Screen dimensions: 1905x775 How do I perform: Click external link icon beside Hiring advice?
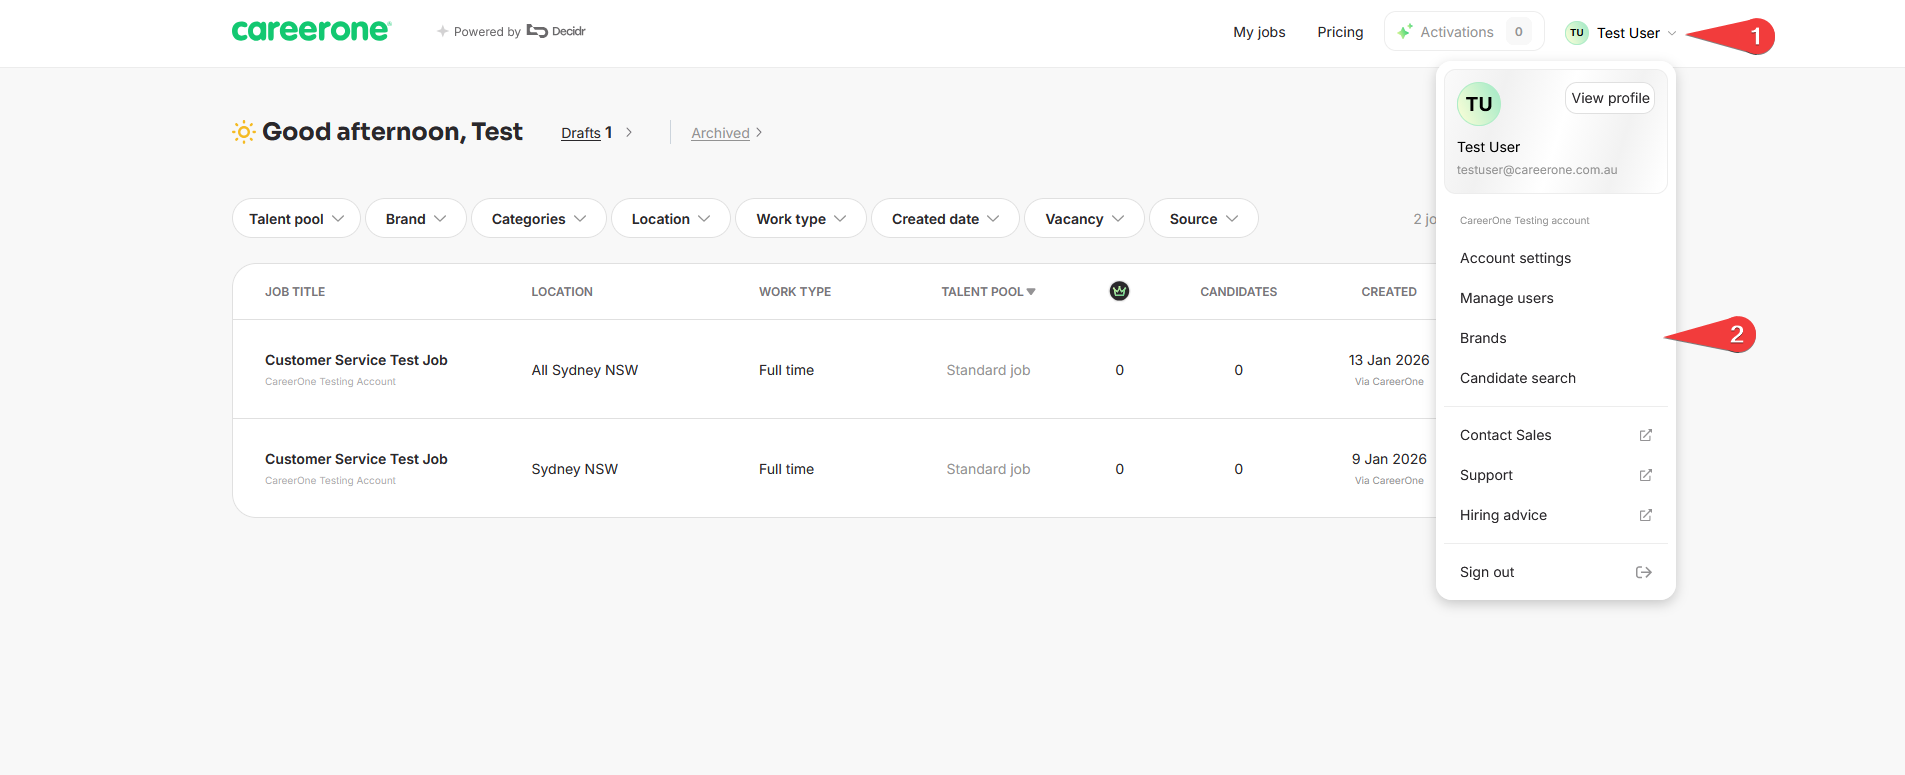click(x=1645, y=515)
